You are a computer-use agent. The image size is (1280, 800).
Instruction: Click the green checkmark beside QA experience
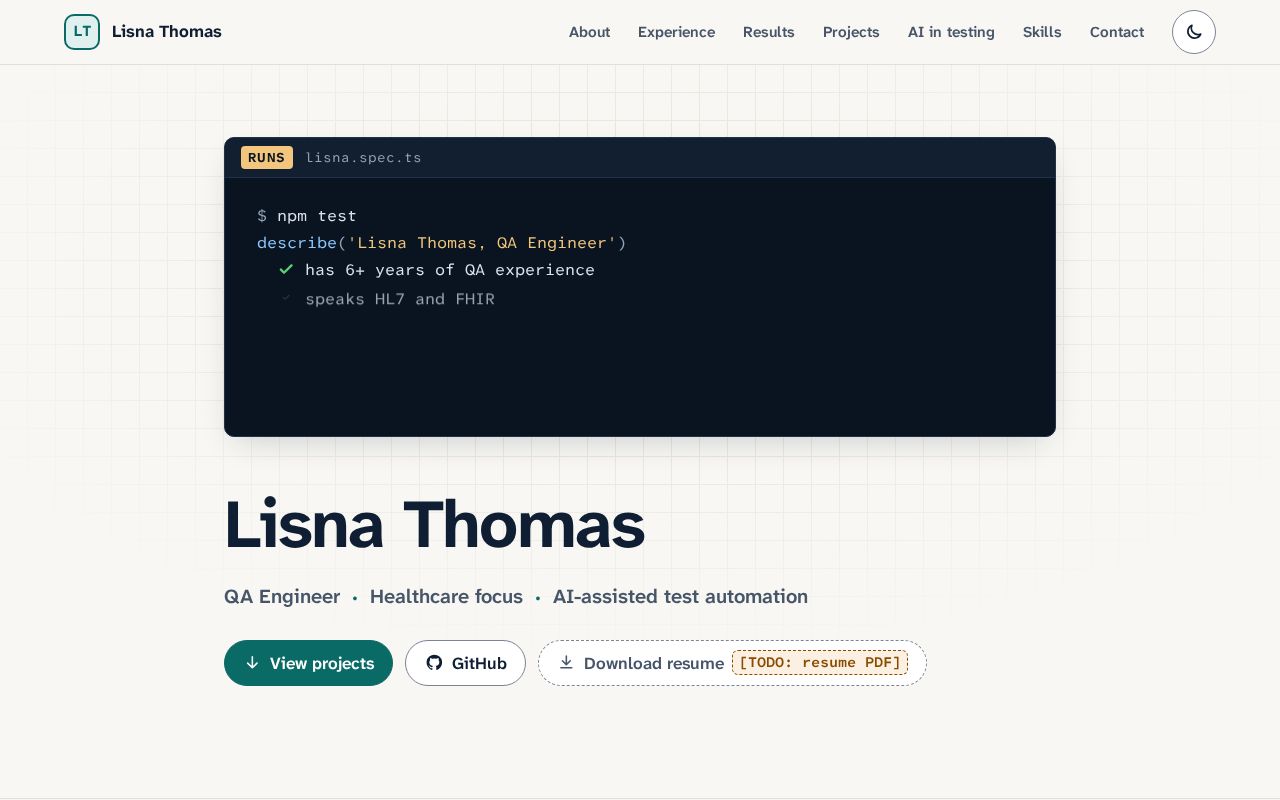point(286,269)
